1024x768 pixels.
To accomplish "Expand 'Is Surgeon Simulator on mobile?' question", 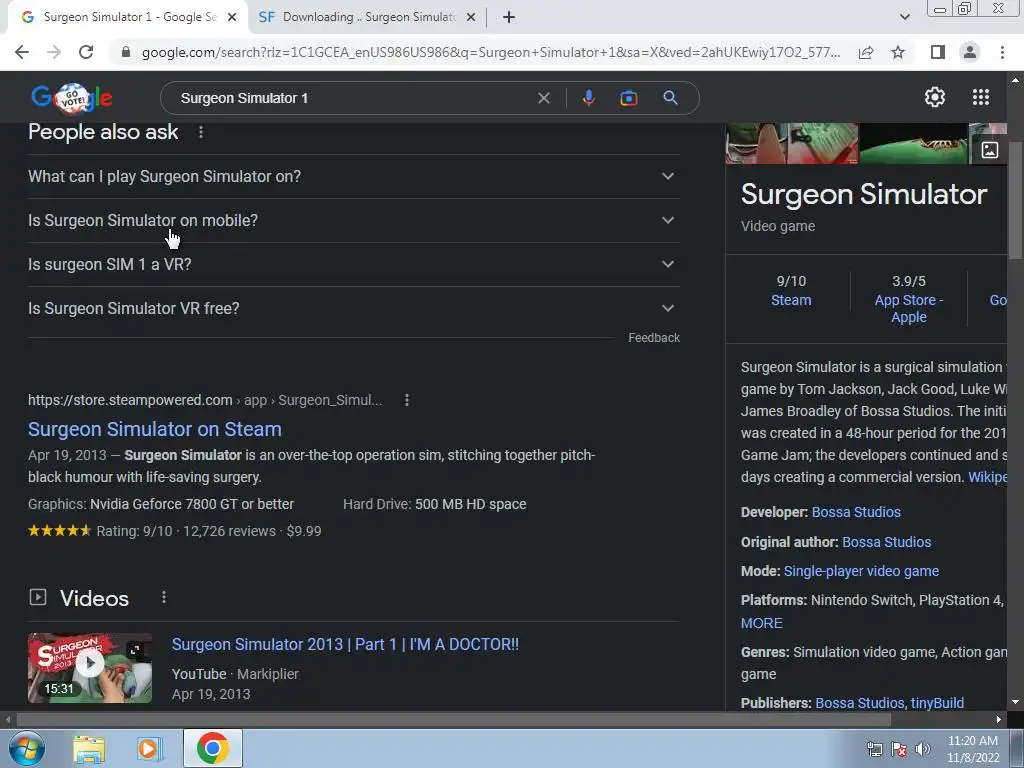I will click(353, 221).
